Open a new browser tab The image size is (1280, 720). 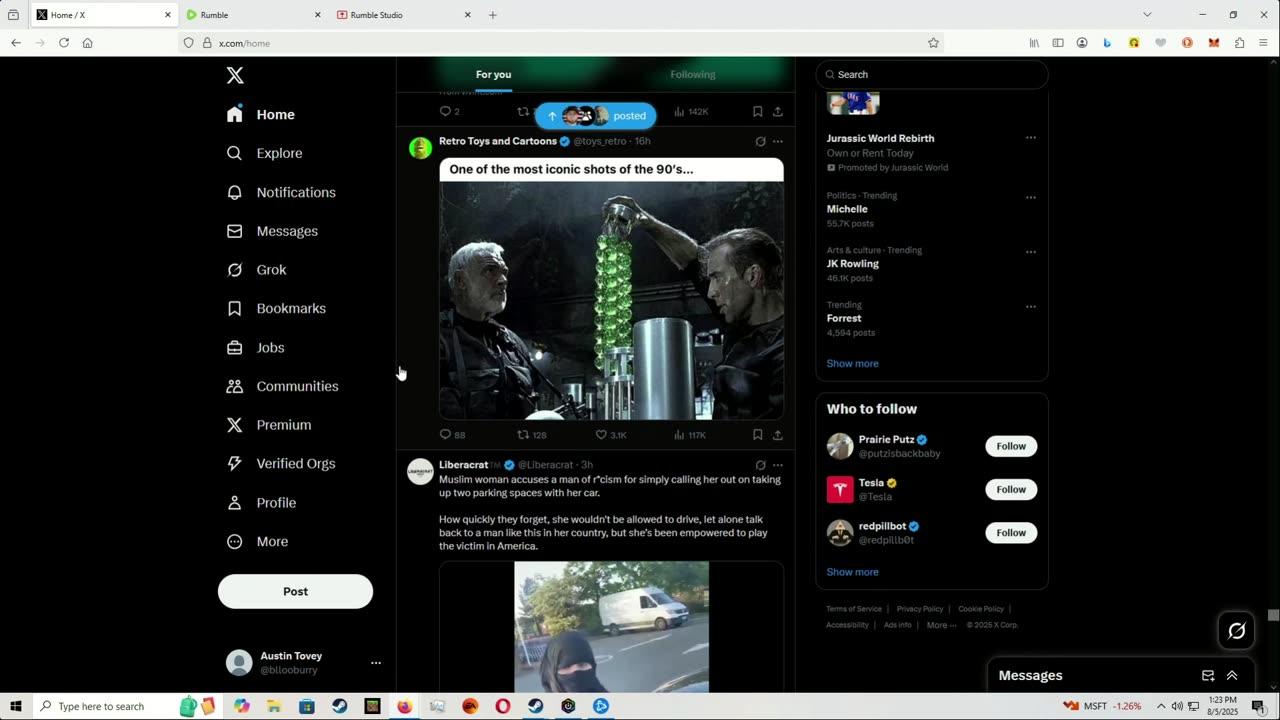pos(493,15)
